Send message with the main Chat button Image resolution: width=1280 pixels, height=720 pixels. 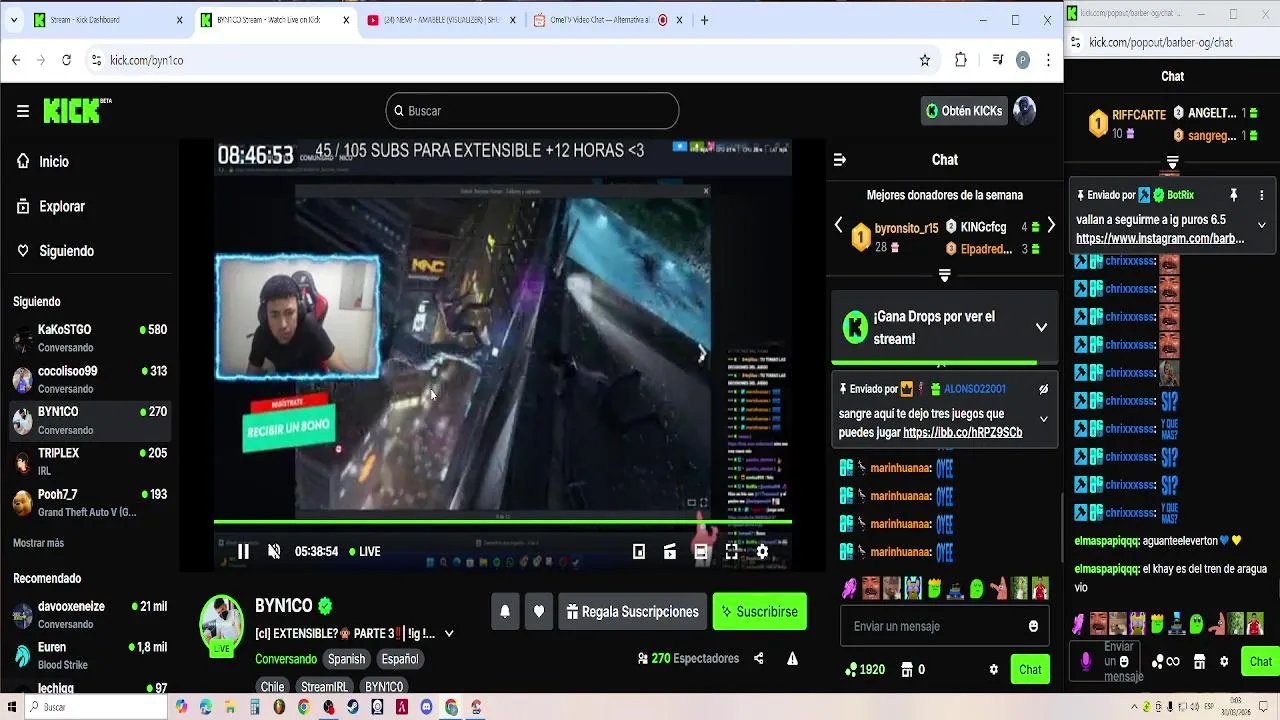click(1030, 670)
